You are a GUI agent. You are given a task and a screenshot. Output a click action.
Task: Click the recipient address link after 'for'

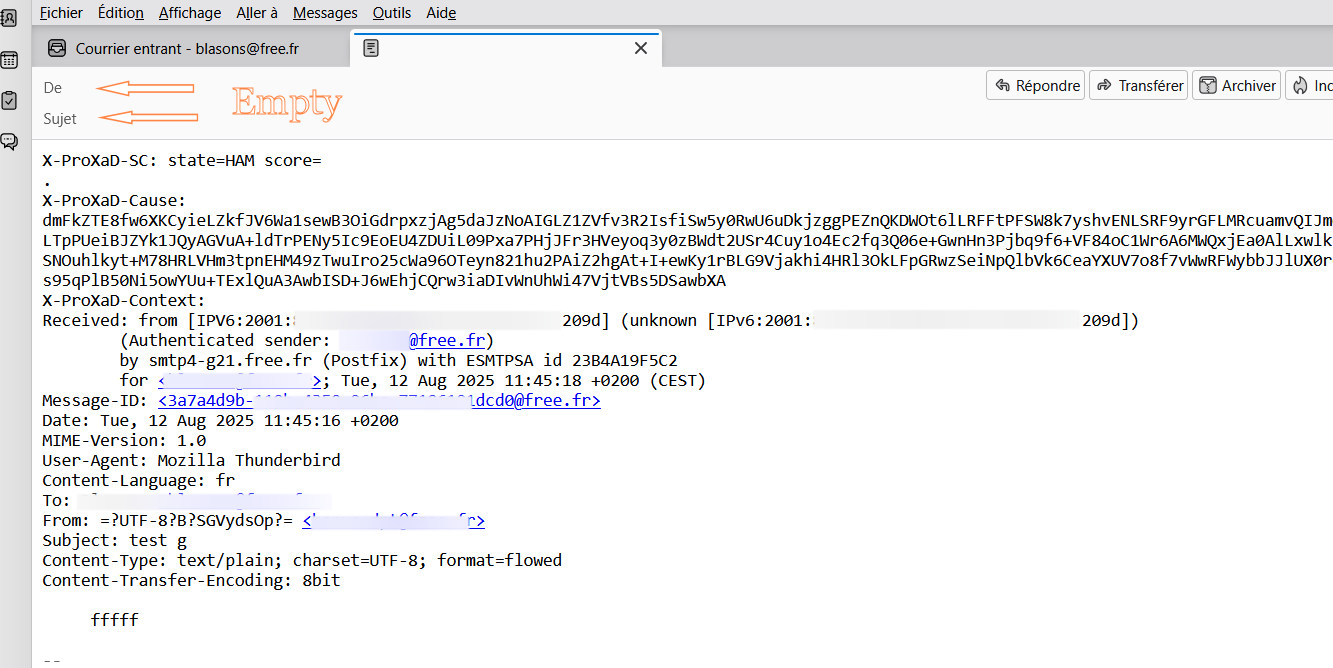[x=242, y=381]
